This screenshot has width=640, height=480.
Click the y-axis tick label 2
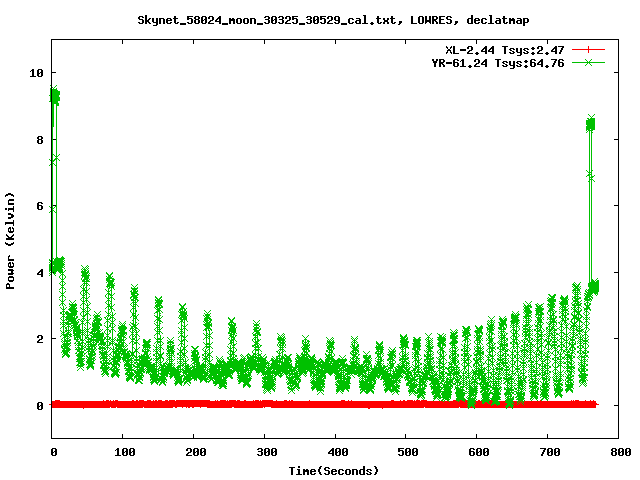pos(40,339)
